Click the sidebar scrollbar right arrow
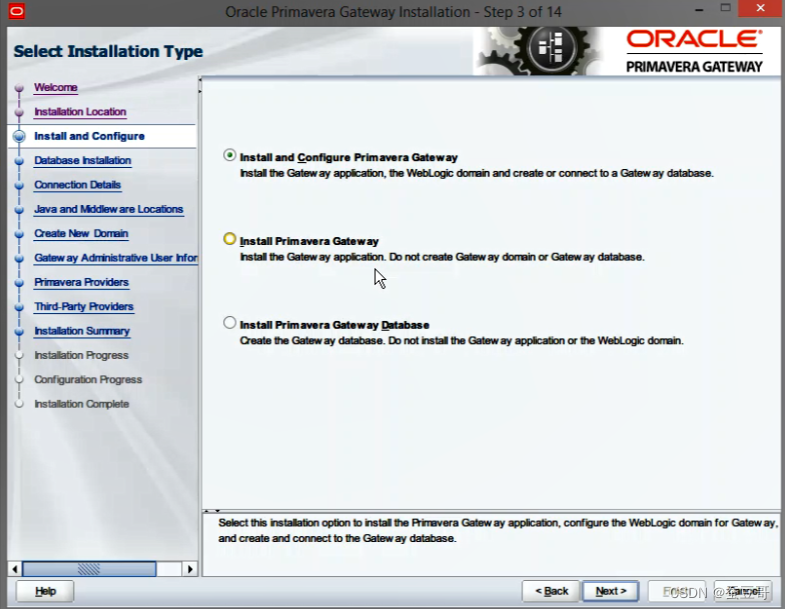Viewport: 785px width, 609px height. pos(190,569)
